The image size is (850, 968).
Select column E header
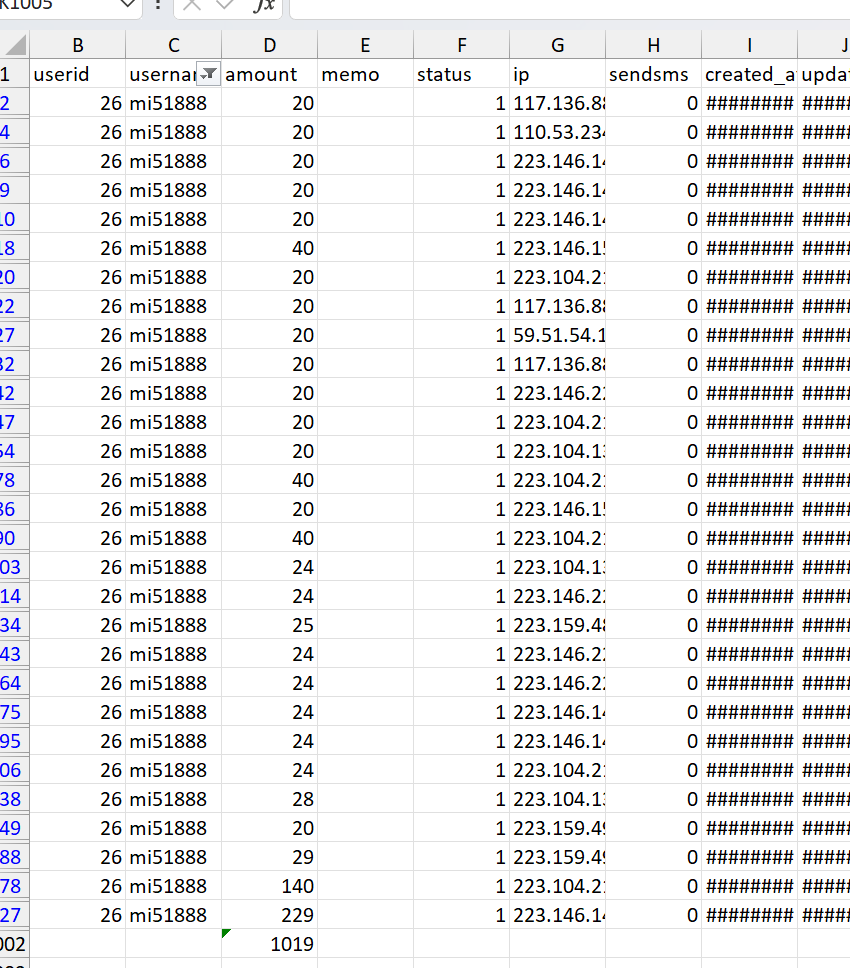point(365,45)
